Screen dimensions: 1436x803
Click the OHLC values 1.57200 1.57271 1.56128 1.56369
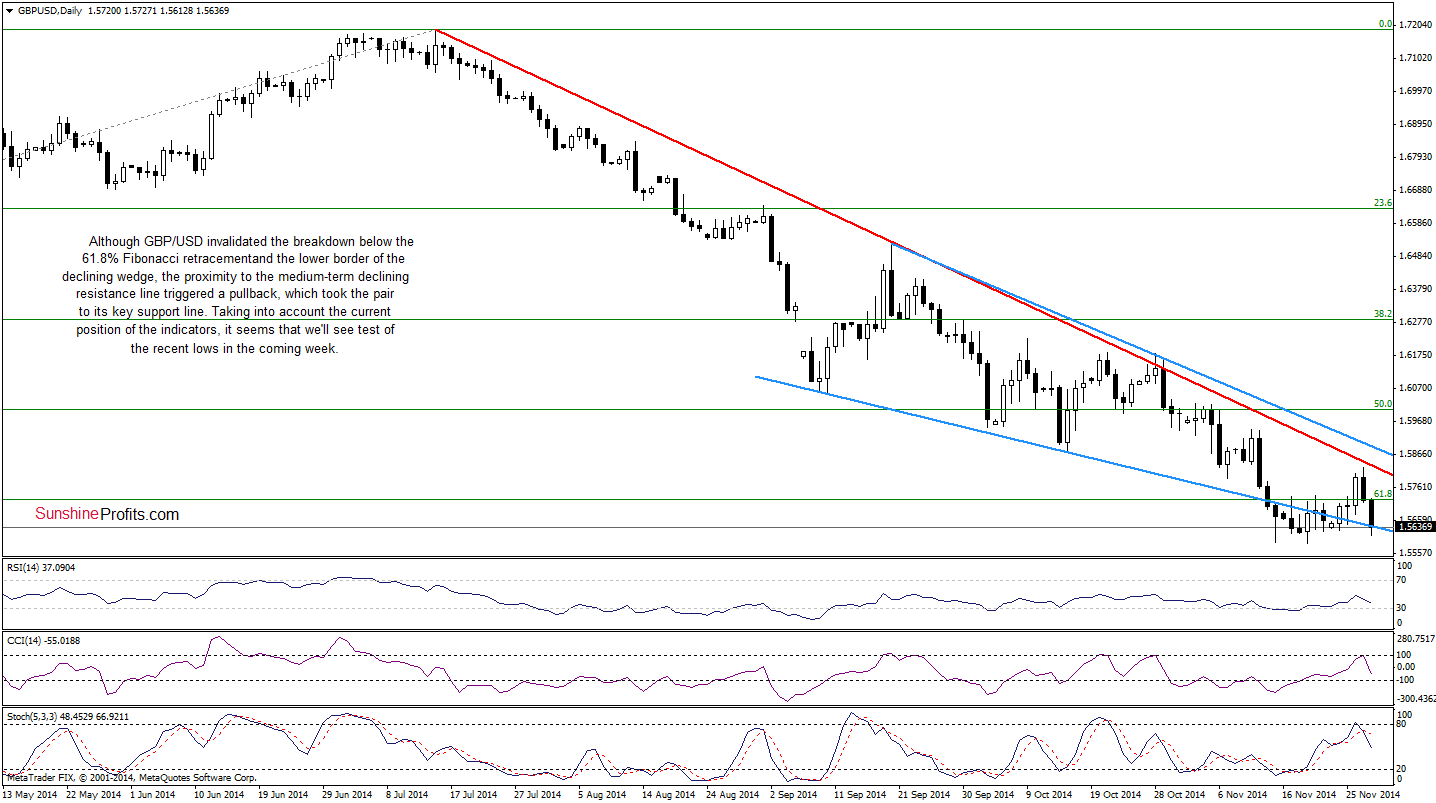click(x=159, y=12)
